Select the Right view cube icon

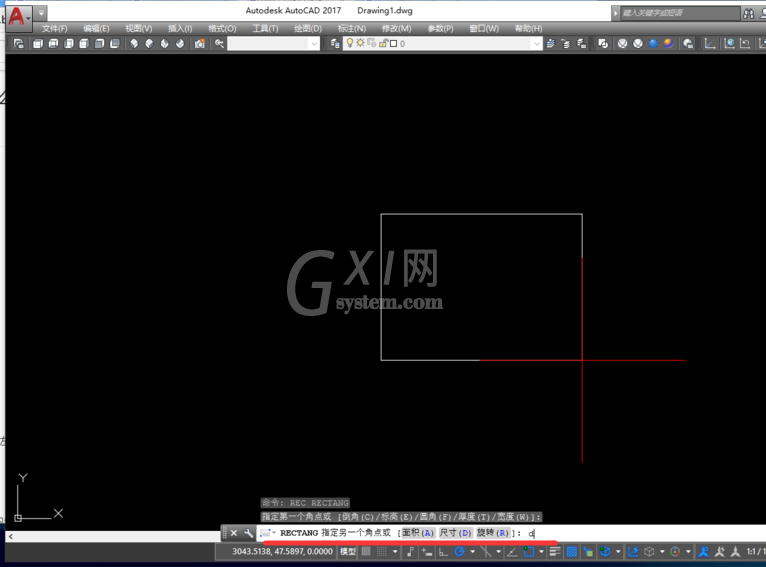(84, 44)
